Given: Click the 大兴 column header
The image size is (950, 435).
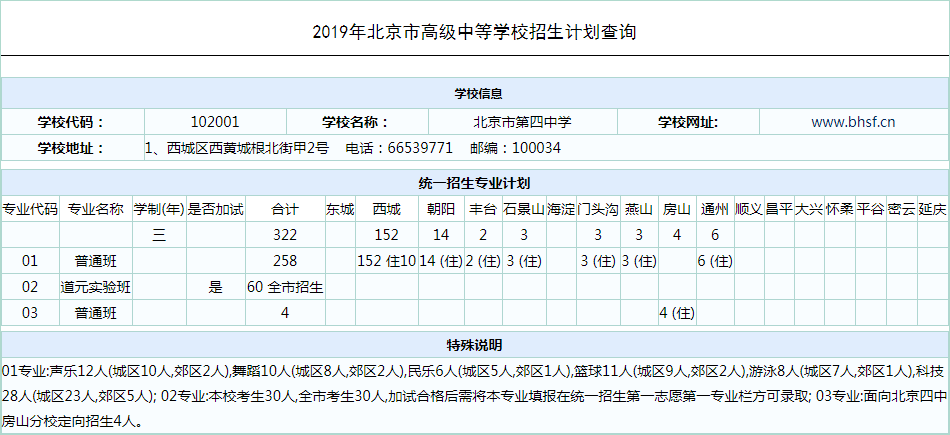Looking at the screenshot, I should tap(809, 209).
